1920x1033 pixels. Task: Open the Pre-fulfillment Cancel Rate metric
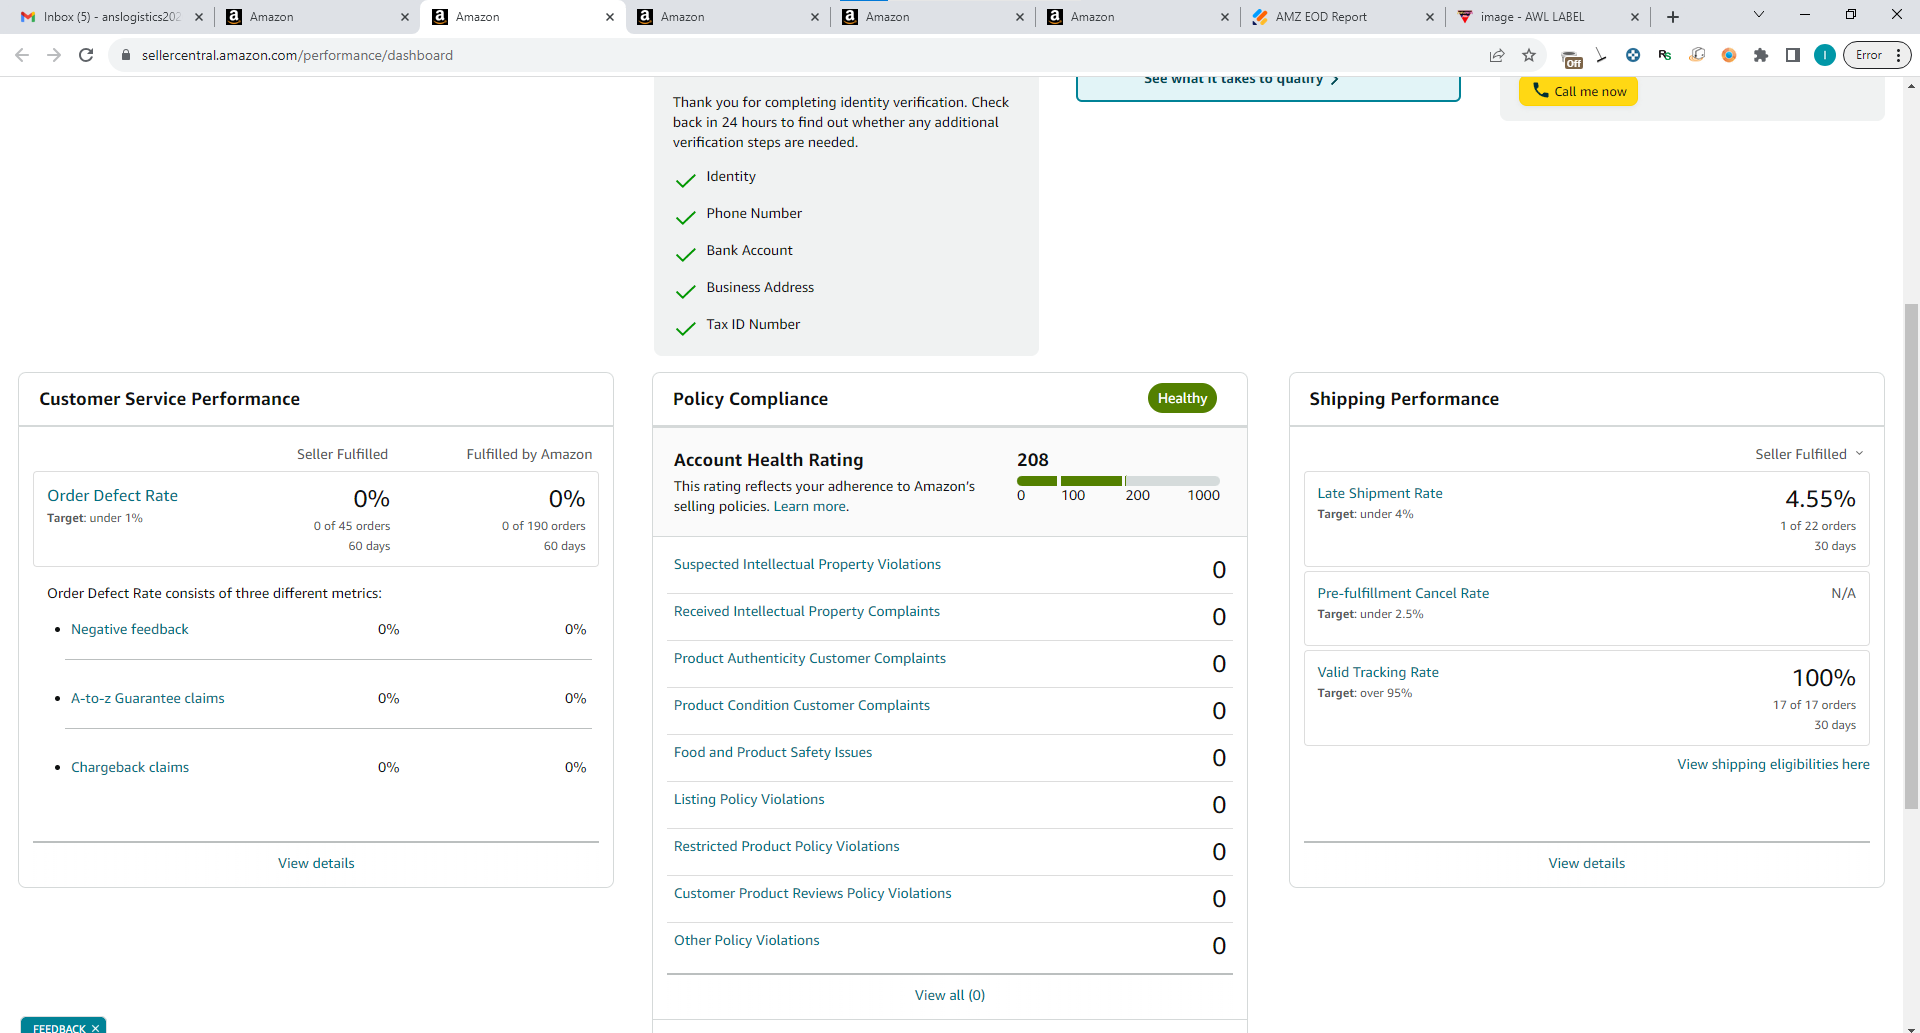pos(1402,594)
